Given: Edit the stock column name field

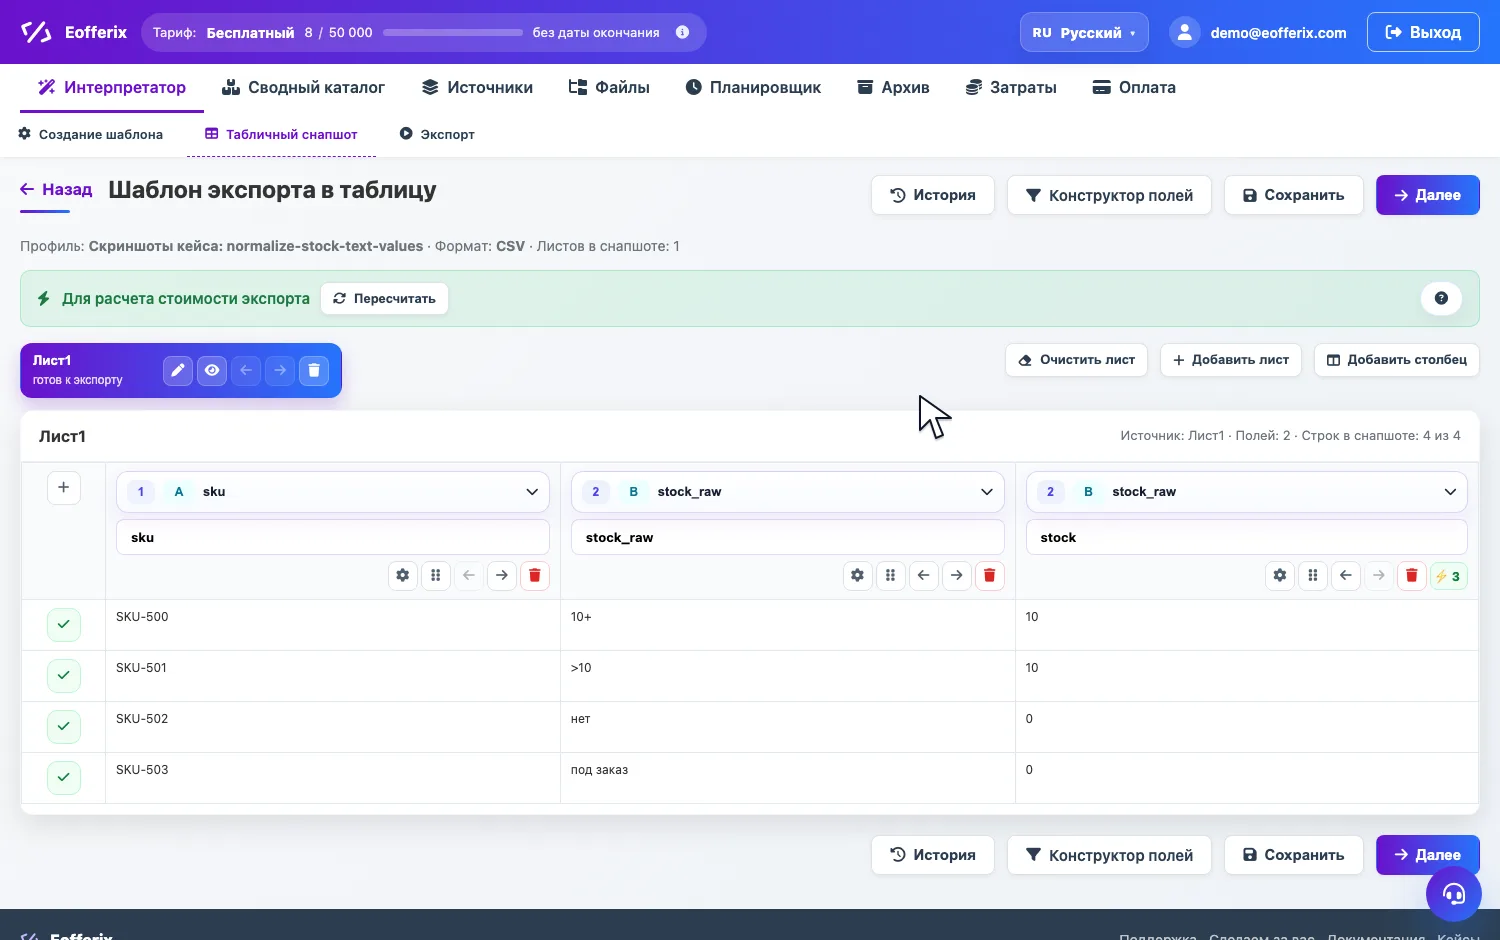Looking at the screenshot, I should (1247, 537).
